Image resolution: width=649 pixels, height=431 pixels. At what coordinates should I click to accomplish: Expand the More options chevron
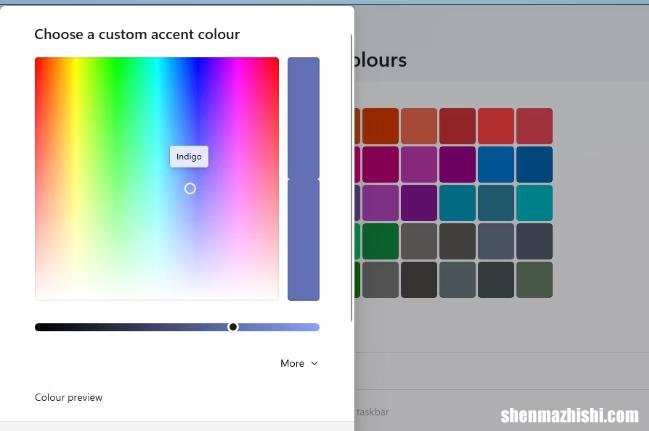[315, 364]
